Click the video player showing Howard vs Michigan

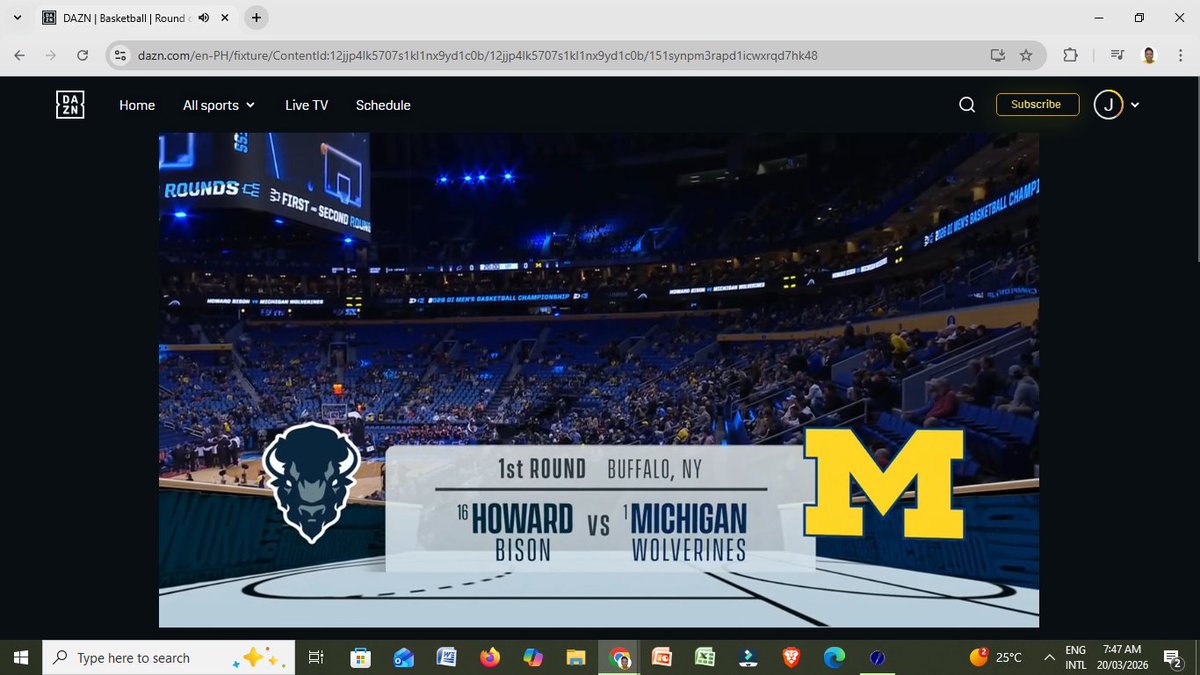(x=599, y=380)
